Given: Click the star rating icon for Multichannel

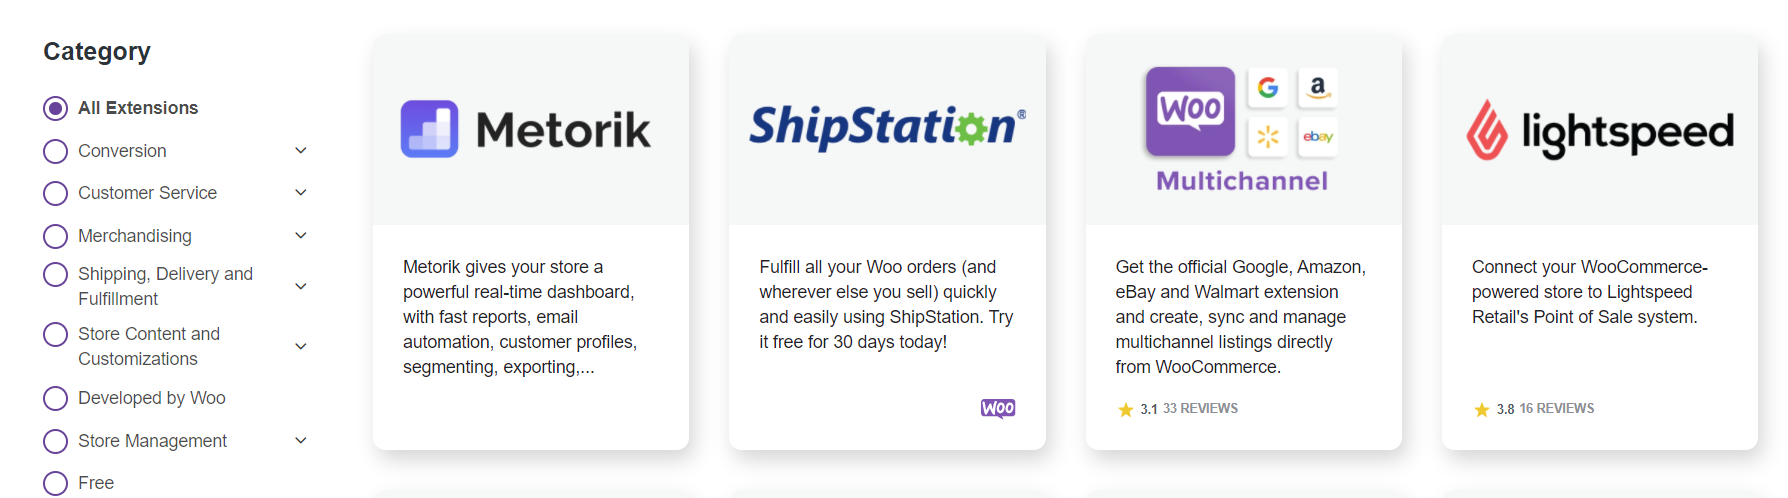Looking at the screenshot, I should 1126,409.
